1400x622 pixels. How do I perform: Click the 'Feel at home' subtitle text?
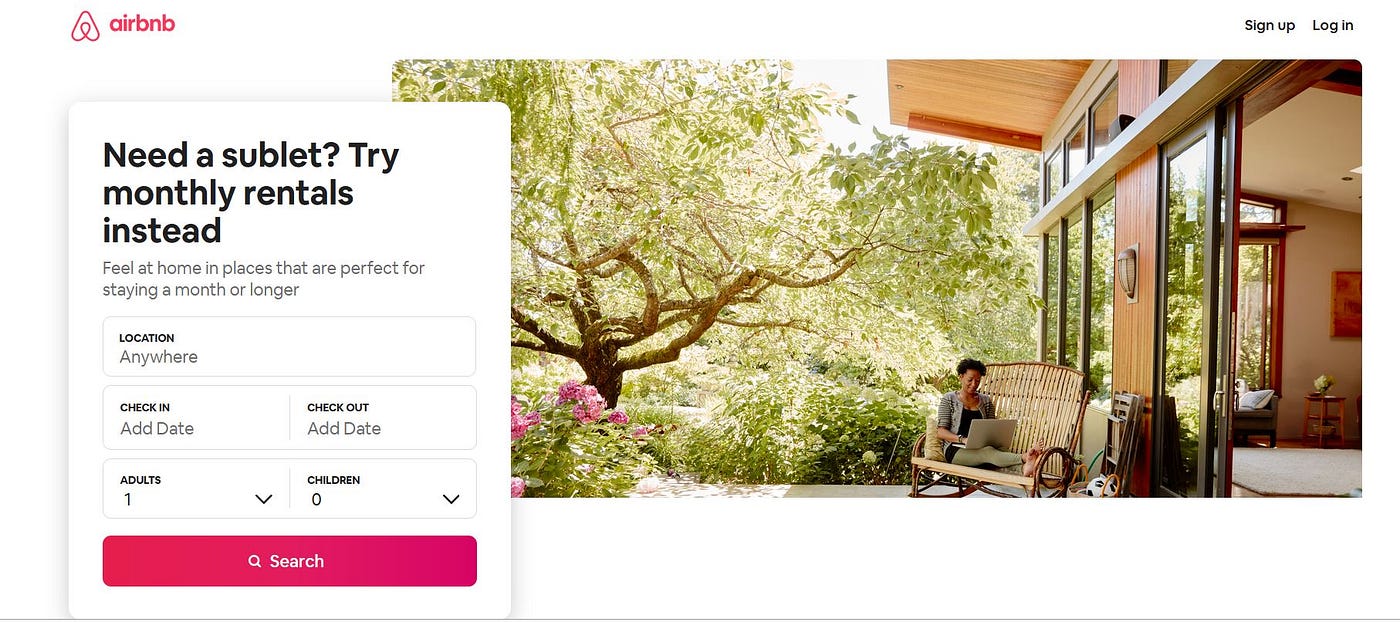tap(264, 279)
